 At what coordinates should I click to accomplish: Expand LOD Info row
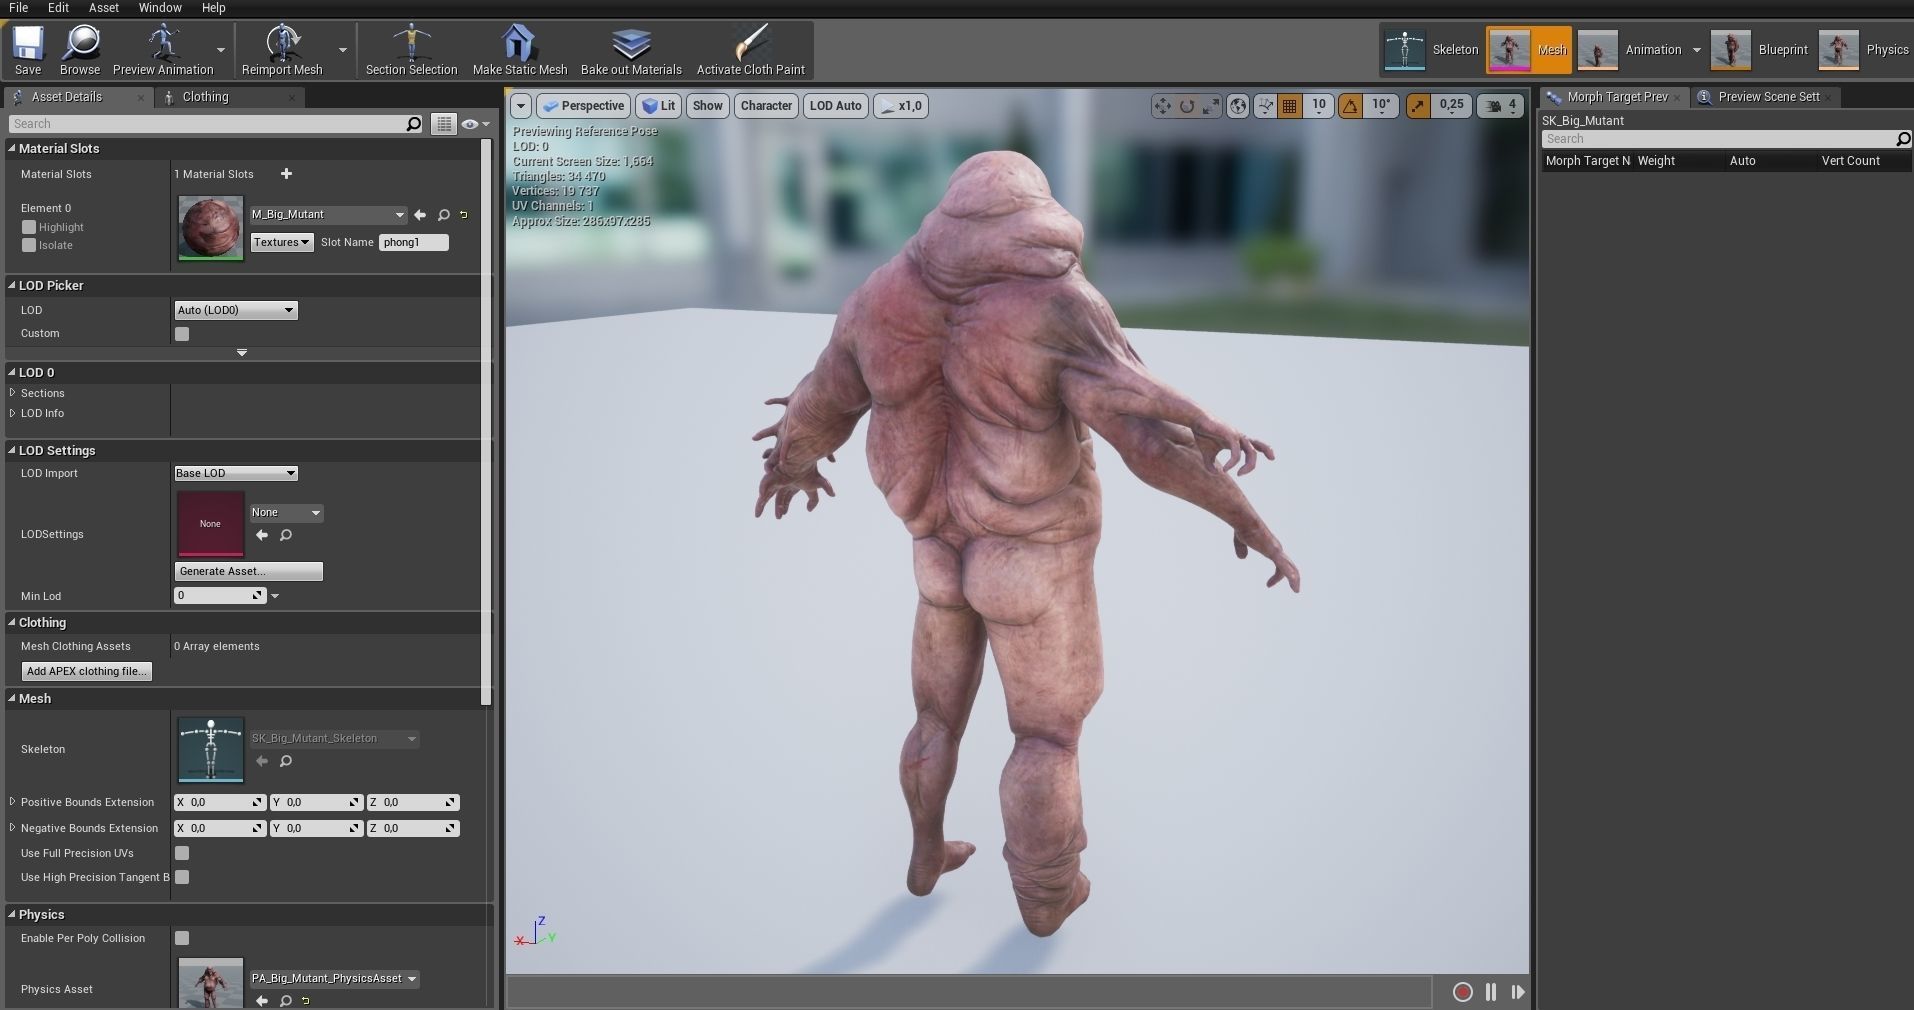click(13, 413)
